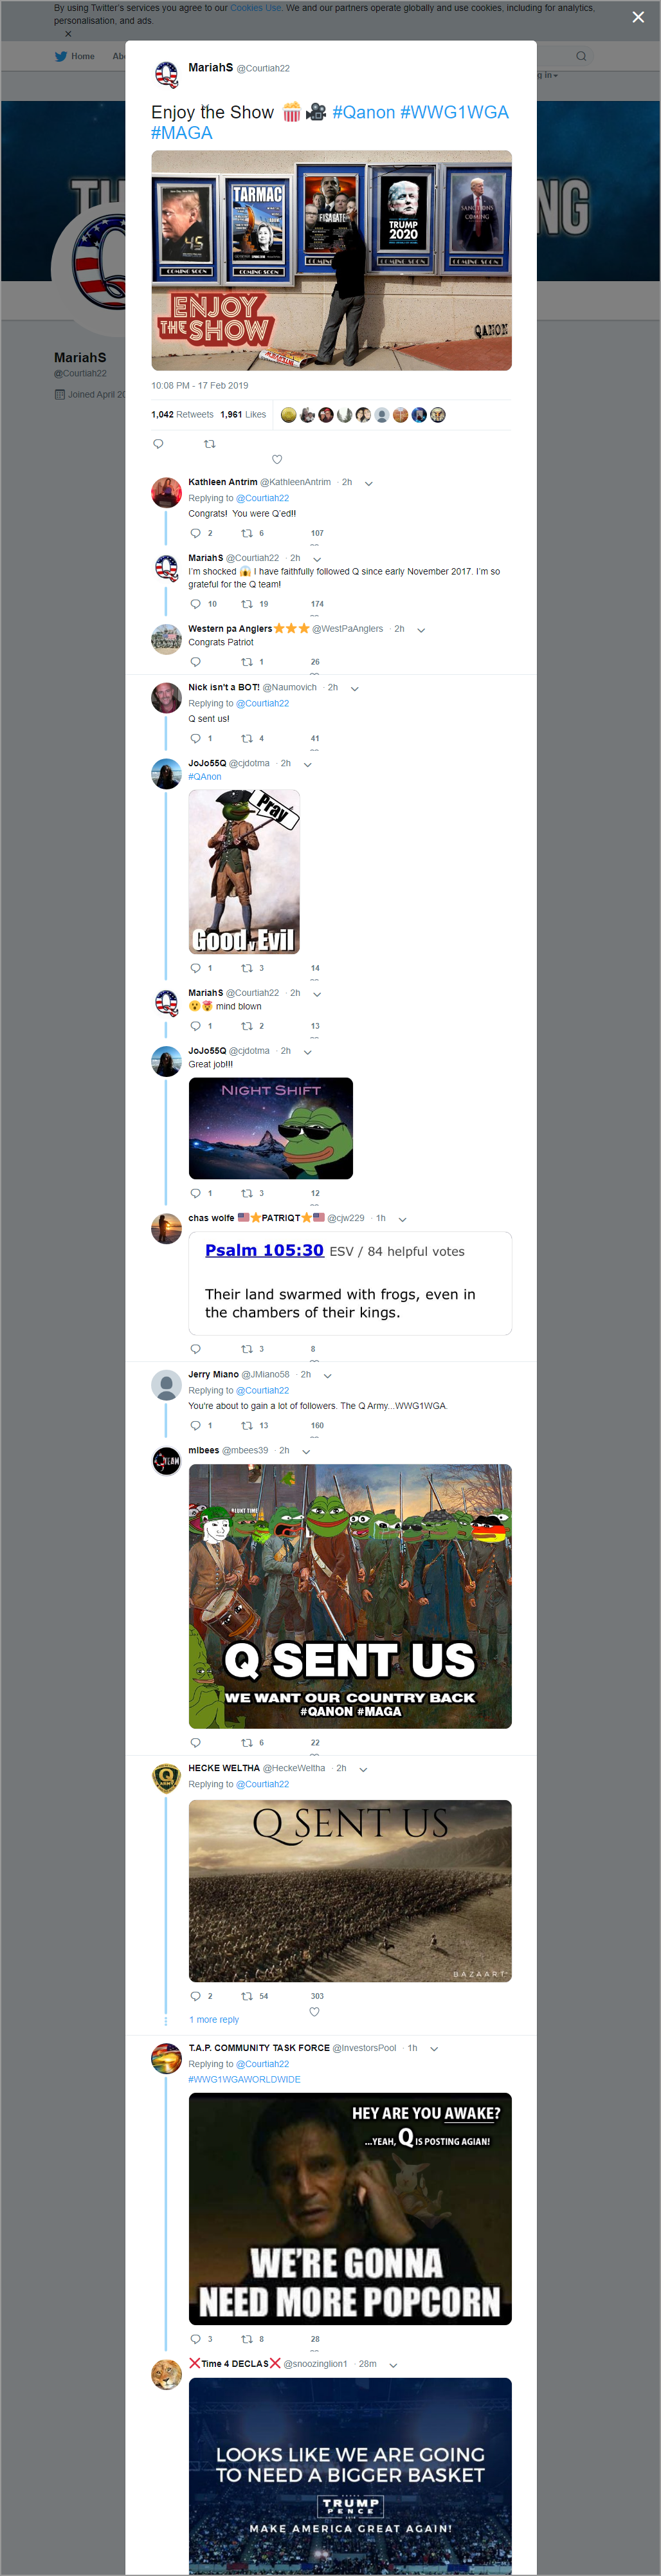661x2576 pixels.
Task: Open the #WWG1WGA hashtag link
Action: [x=454, y=112]
